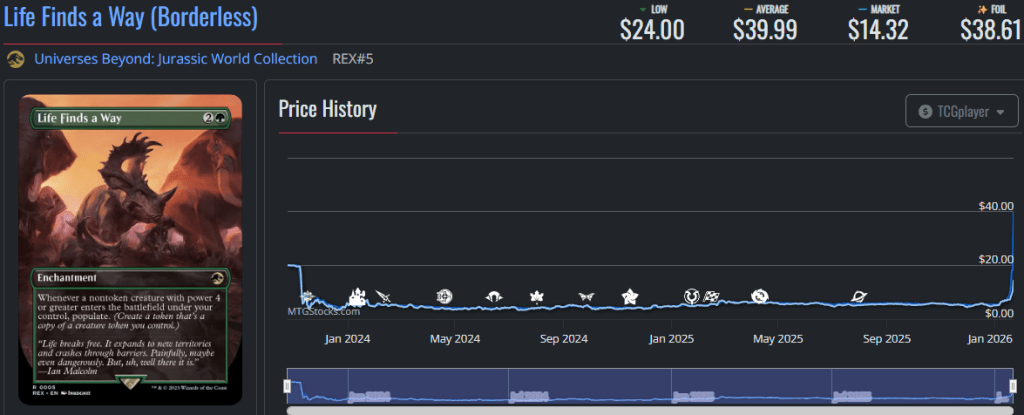Click the ringed planet set icon
1024x415 pixels.
859,296
